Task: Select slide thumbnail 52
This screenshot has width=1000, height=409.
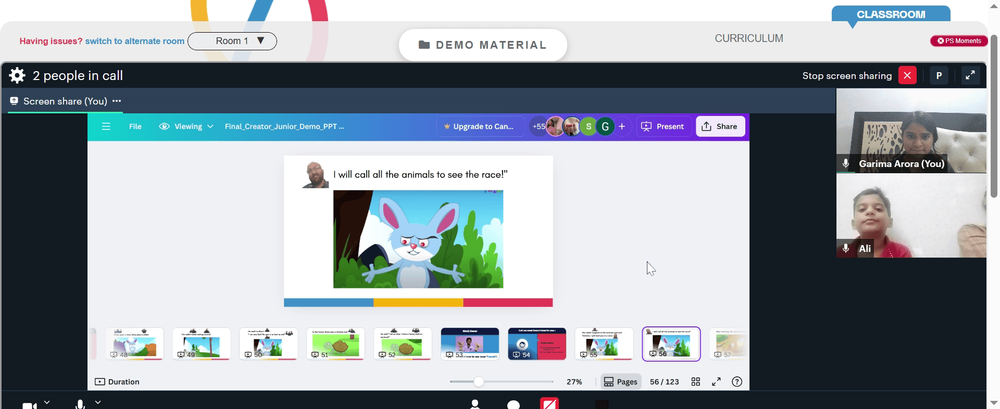Action: [x=402, y=344]
